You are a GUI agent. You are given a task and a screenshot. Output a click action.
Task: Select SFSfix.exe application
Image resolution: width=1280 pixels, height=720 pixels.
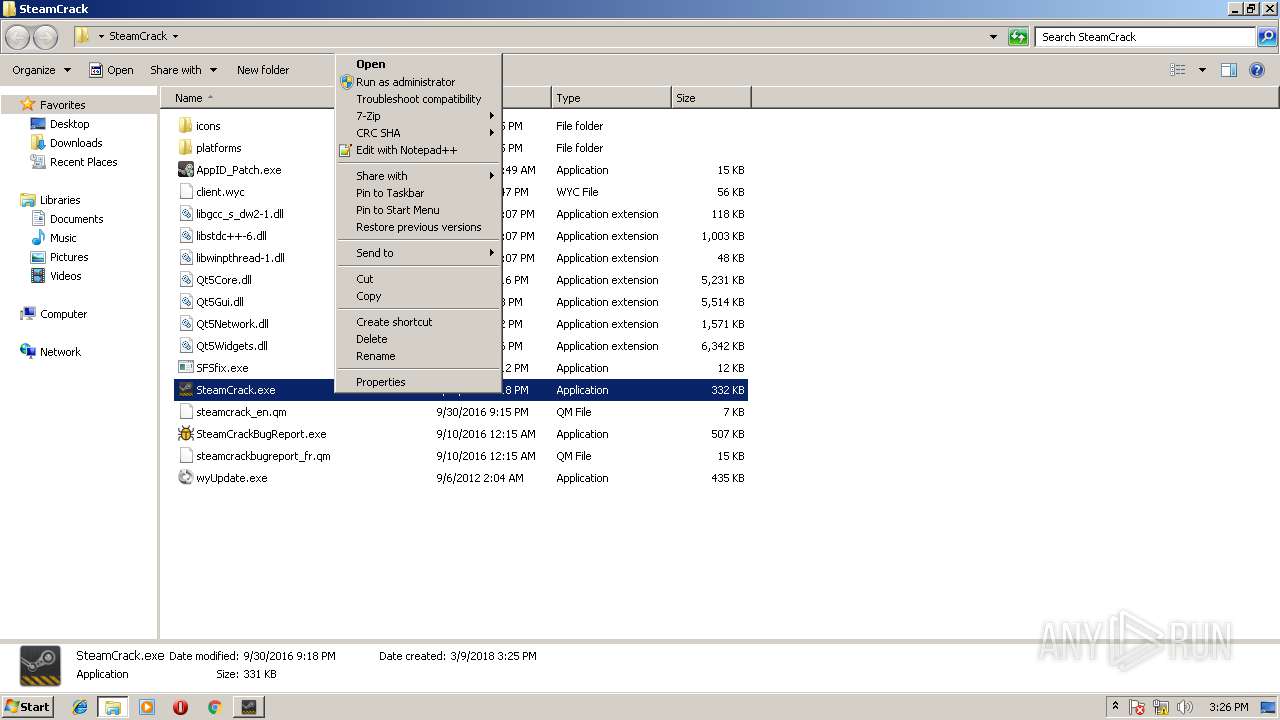[x=222, y=368]
